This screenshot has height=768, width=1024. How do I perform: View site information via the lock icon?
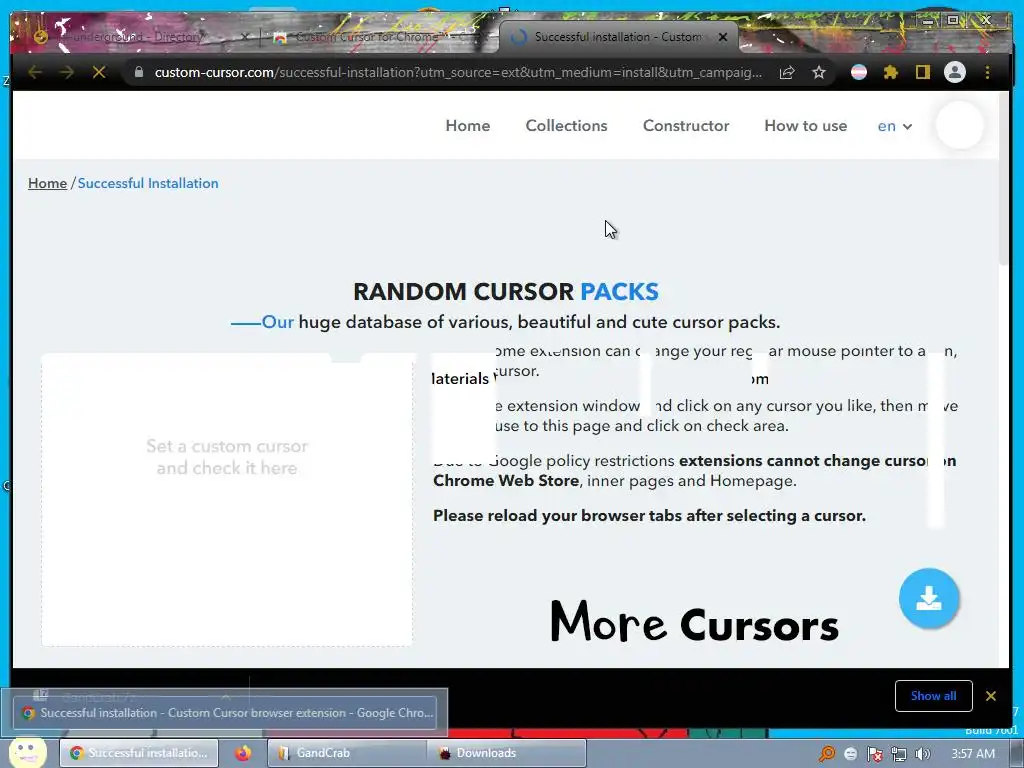(138, 72)
